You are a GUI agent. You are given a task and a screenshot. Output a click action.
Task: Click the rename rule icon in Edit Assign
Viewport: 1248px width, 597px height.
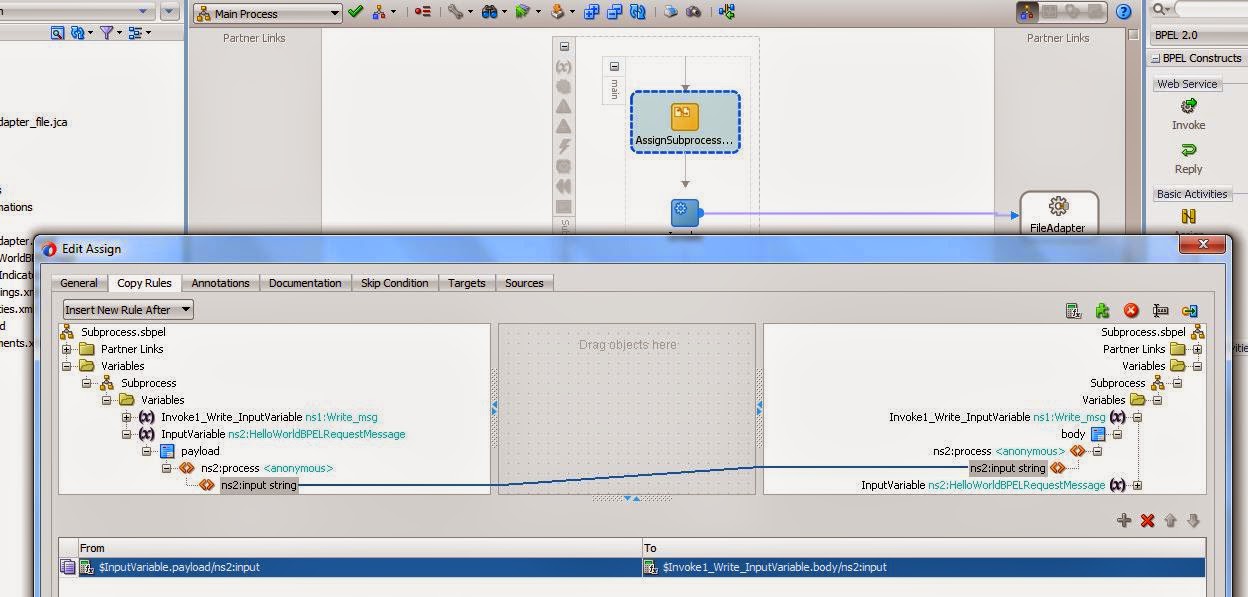pos(1160,311)
